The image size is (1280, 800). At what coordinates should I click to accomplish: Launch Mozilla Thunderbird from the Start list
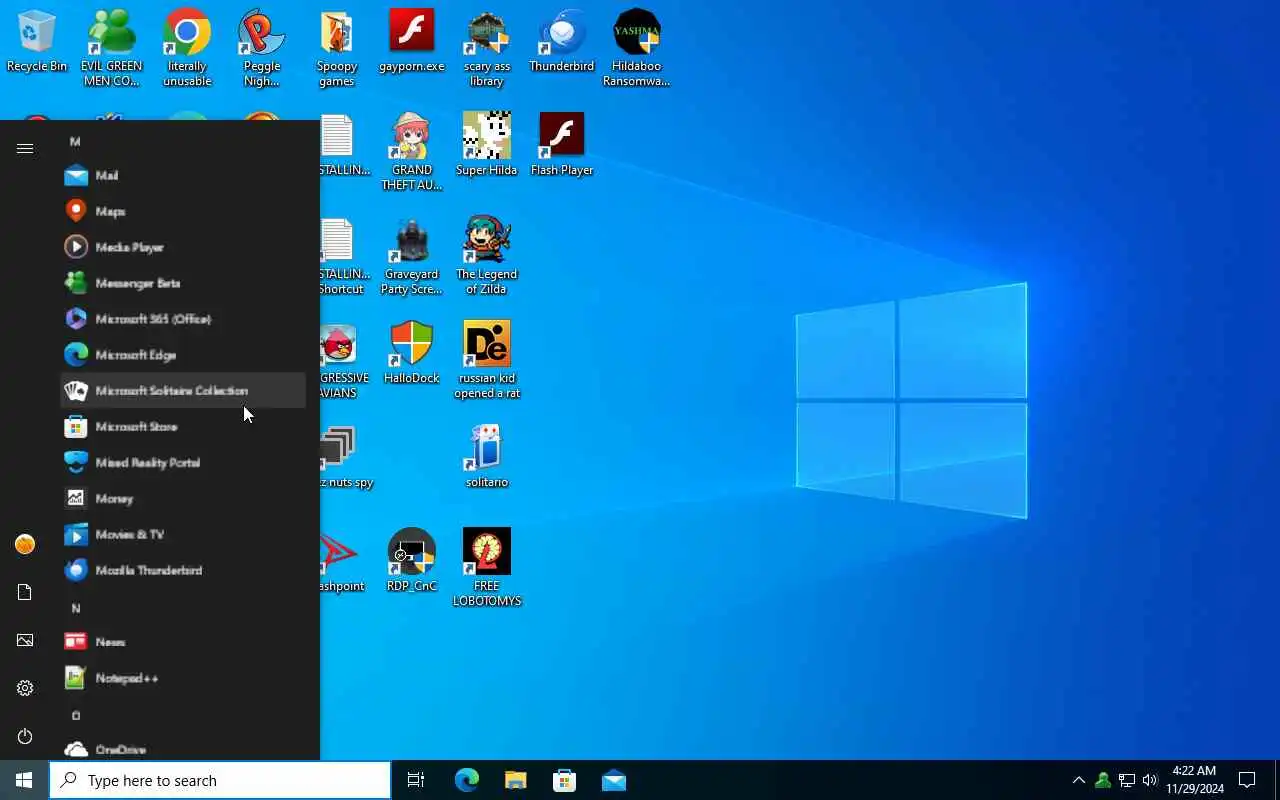pos(184,571)
